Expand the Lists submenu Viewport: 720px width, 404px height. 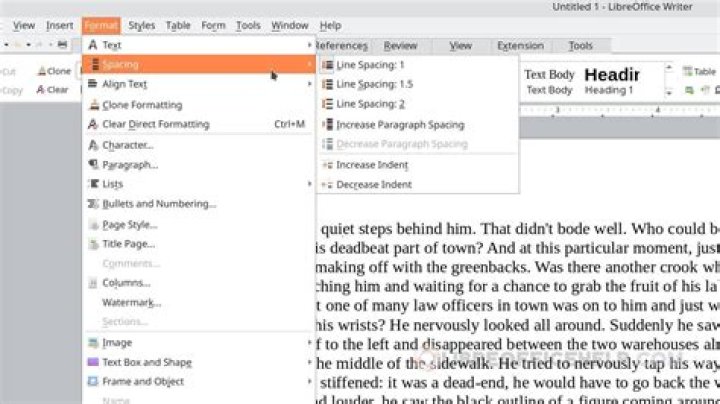[x=199, y=184]
